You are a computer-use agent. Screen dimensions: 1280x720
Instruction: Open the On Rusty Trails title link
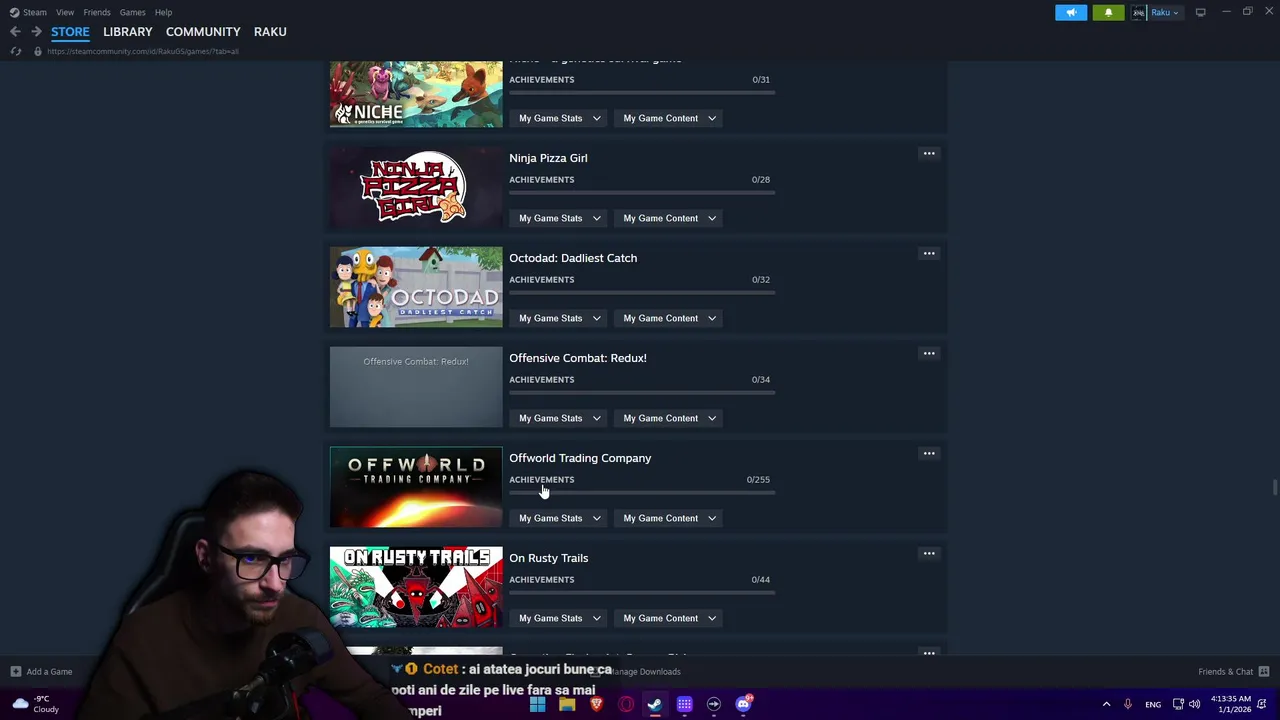pyautogui.click(x=548, y=558)
